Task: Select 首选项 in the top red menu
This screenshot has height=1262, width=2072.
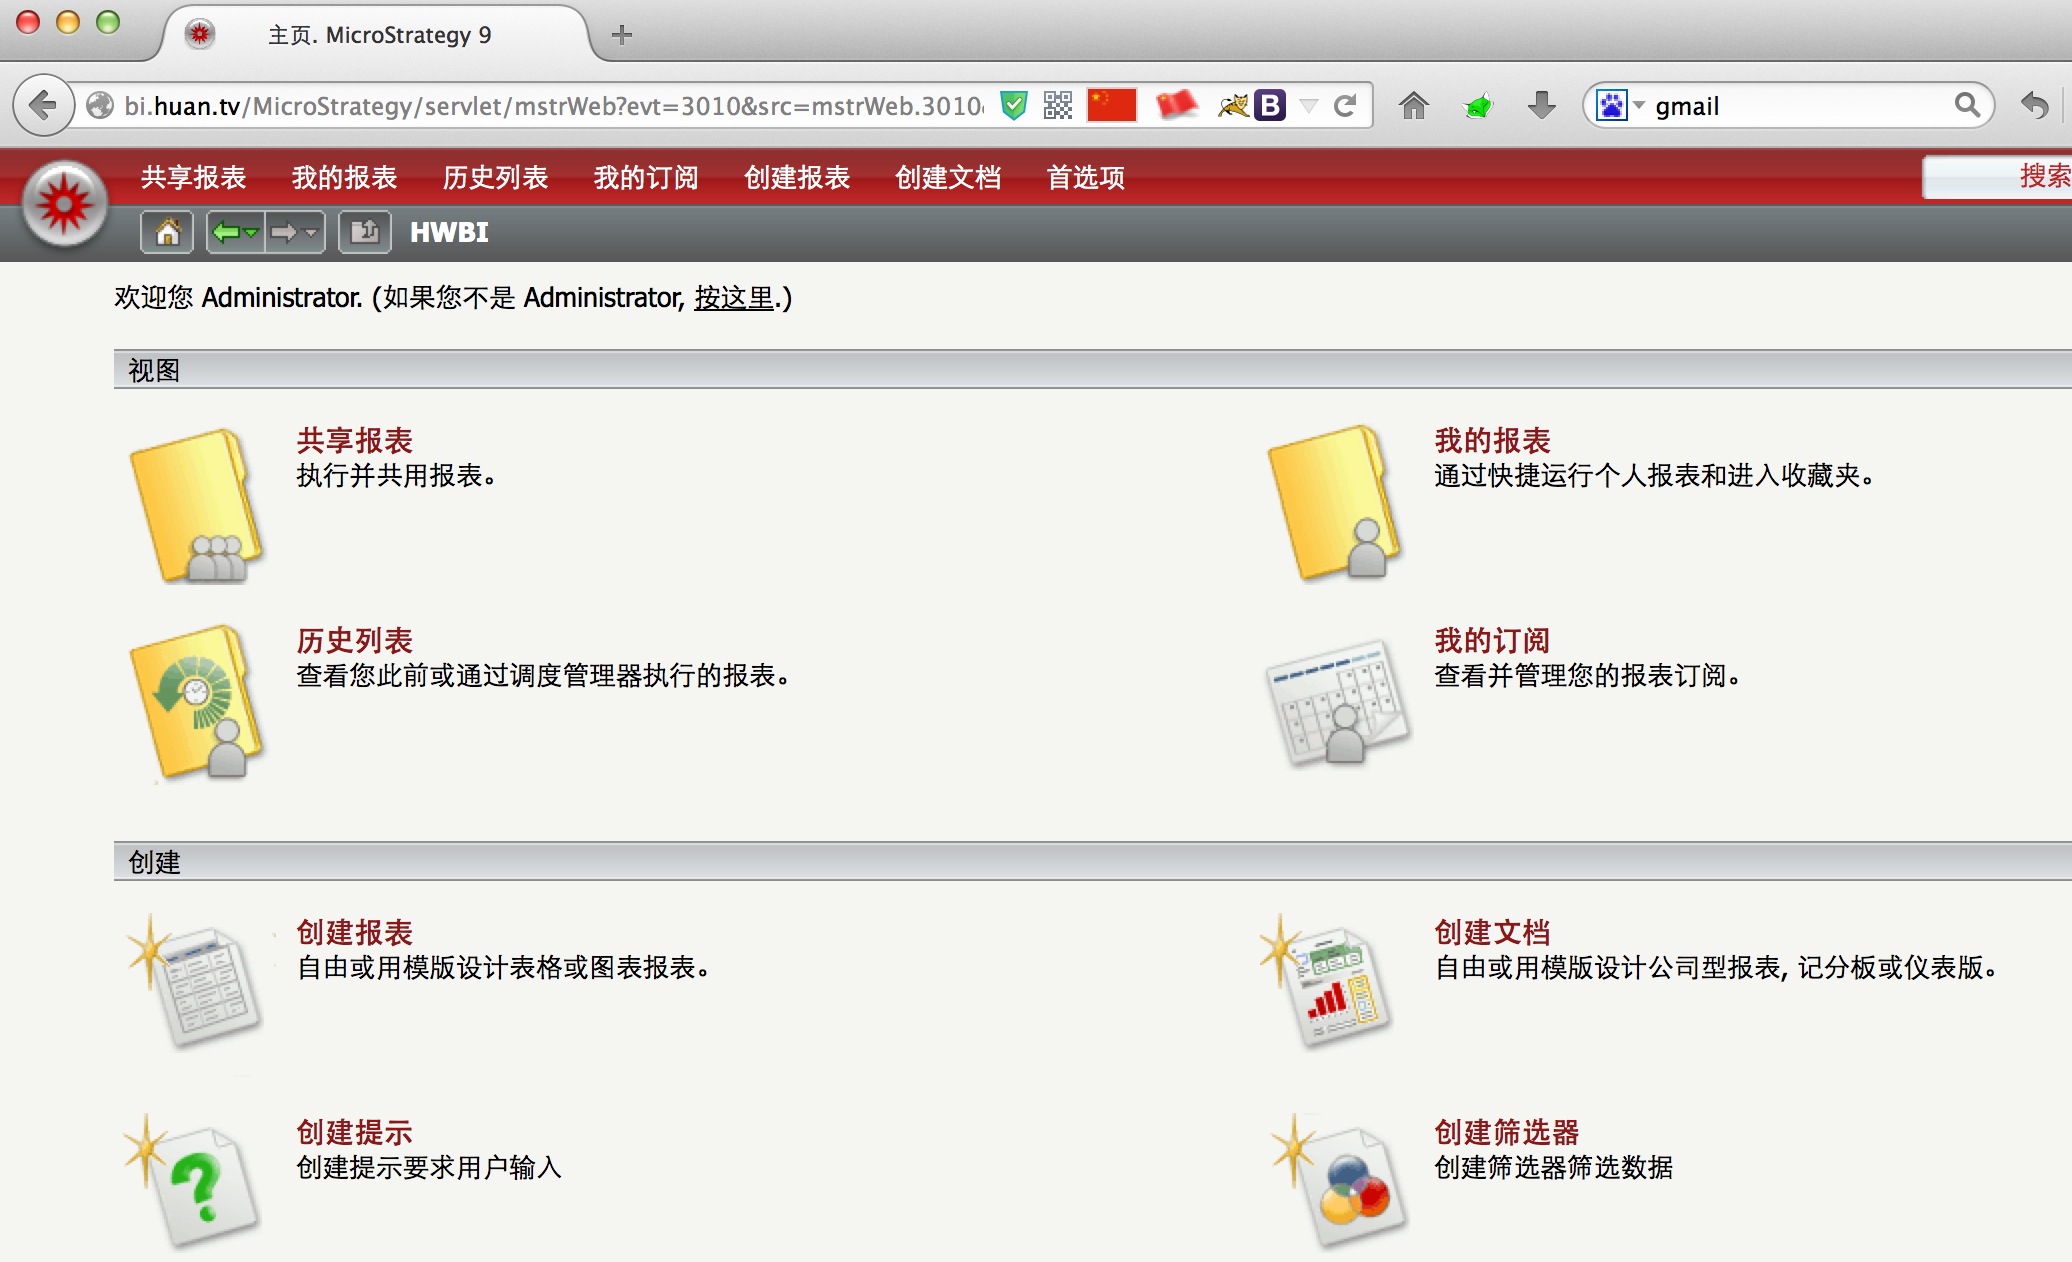Action: click(1085, 178)
